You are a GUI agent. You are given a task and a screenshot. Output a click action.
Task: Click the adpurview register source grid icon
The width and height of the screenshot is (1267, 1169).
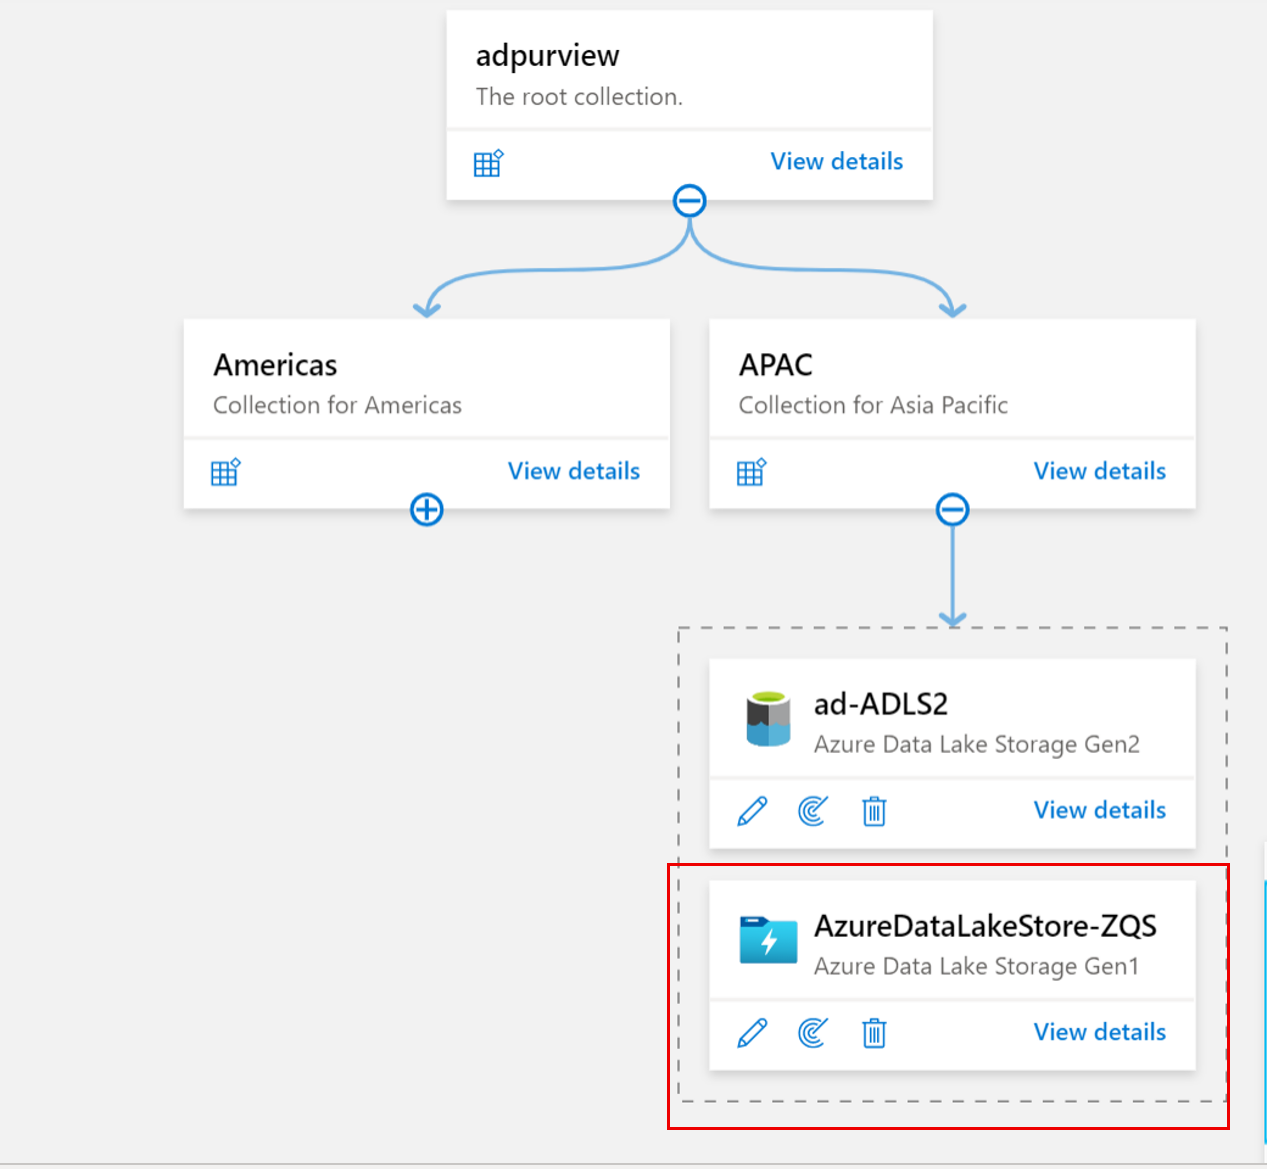488,163
